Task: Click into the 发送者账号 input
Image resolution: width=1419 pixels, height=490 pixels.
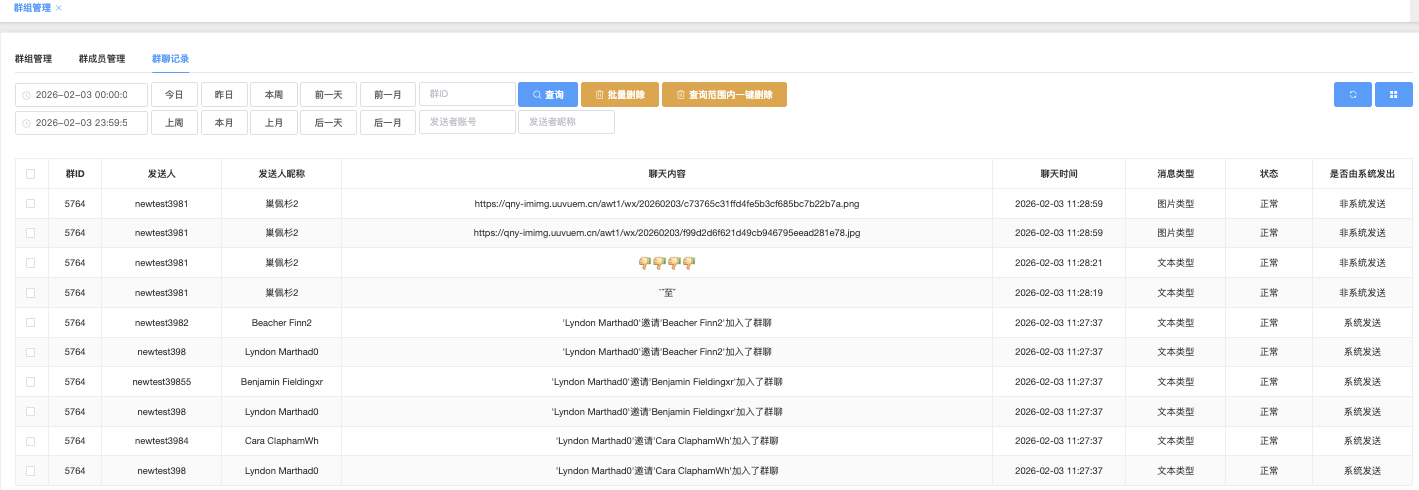Action: tap(467, 122)
